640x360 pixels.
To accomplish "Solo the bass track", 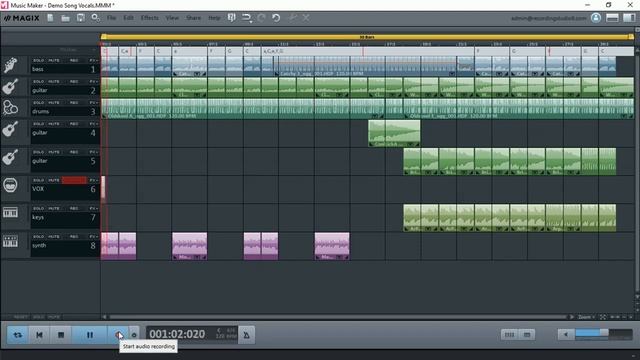I will click(x=38, y=60).
